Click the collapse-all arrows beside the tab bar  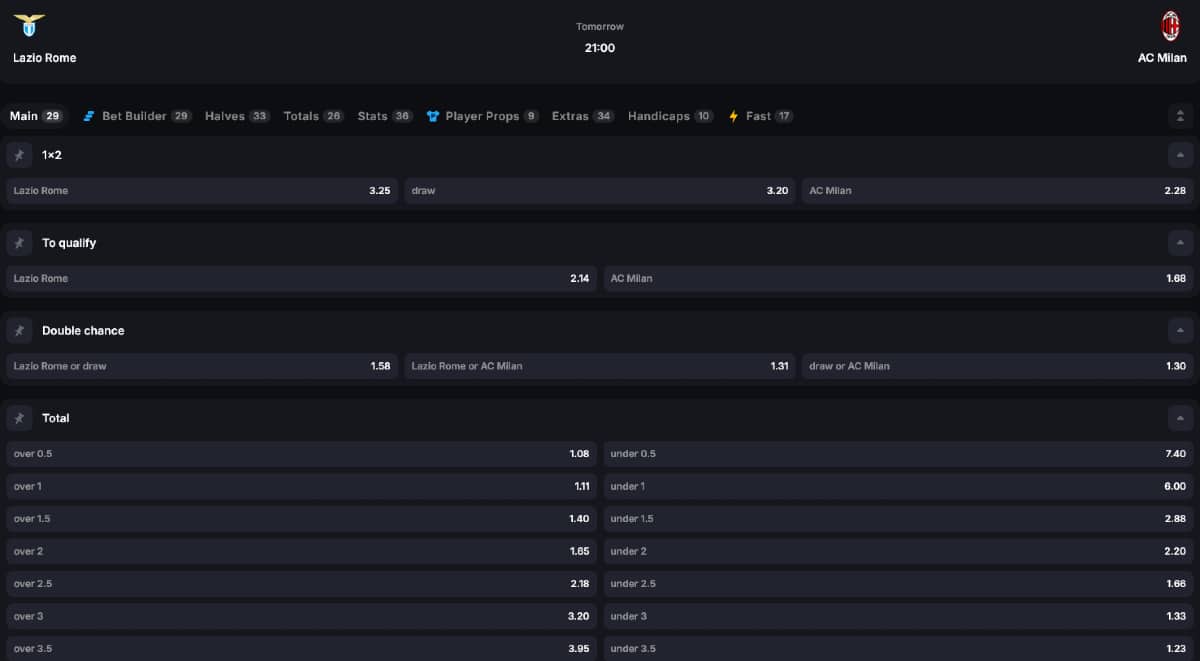coord(1181,115)
